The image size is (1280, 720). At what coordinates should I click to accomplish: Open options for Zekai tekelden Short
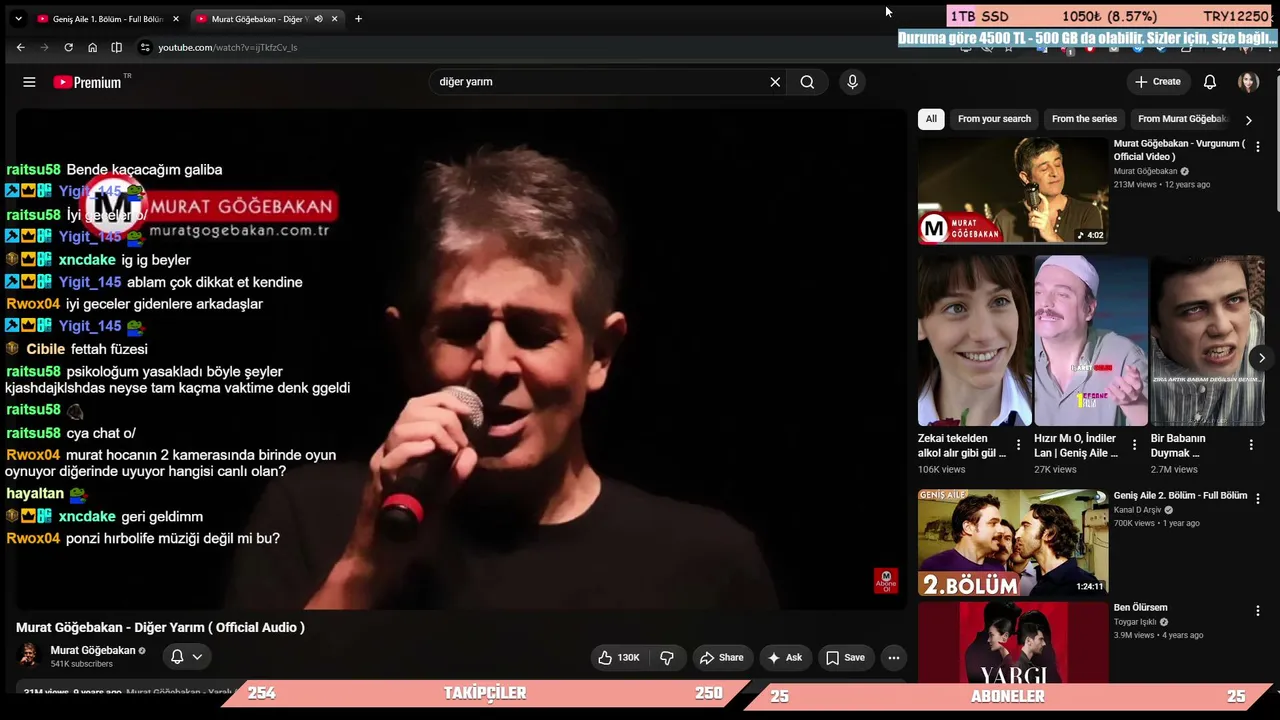(1019, 445)
